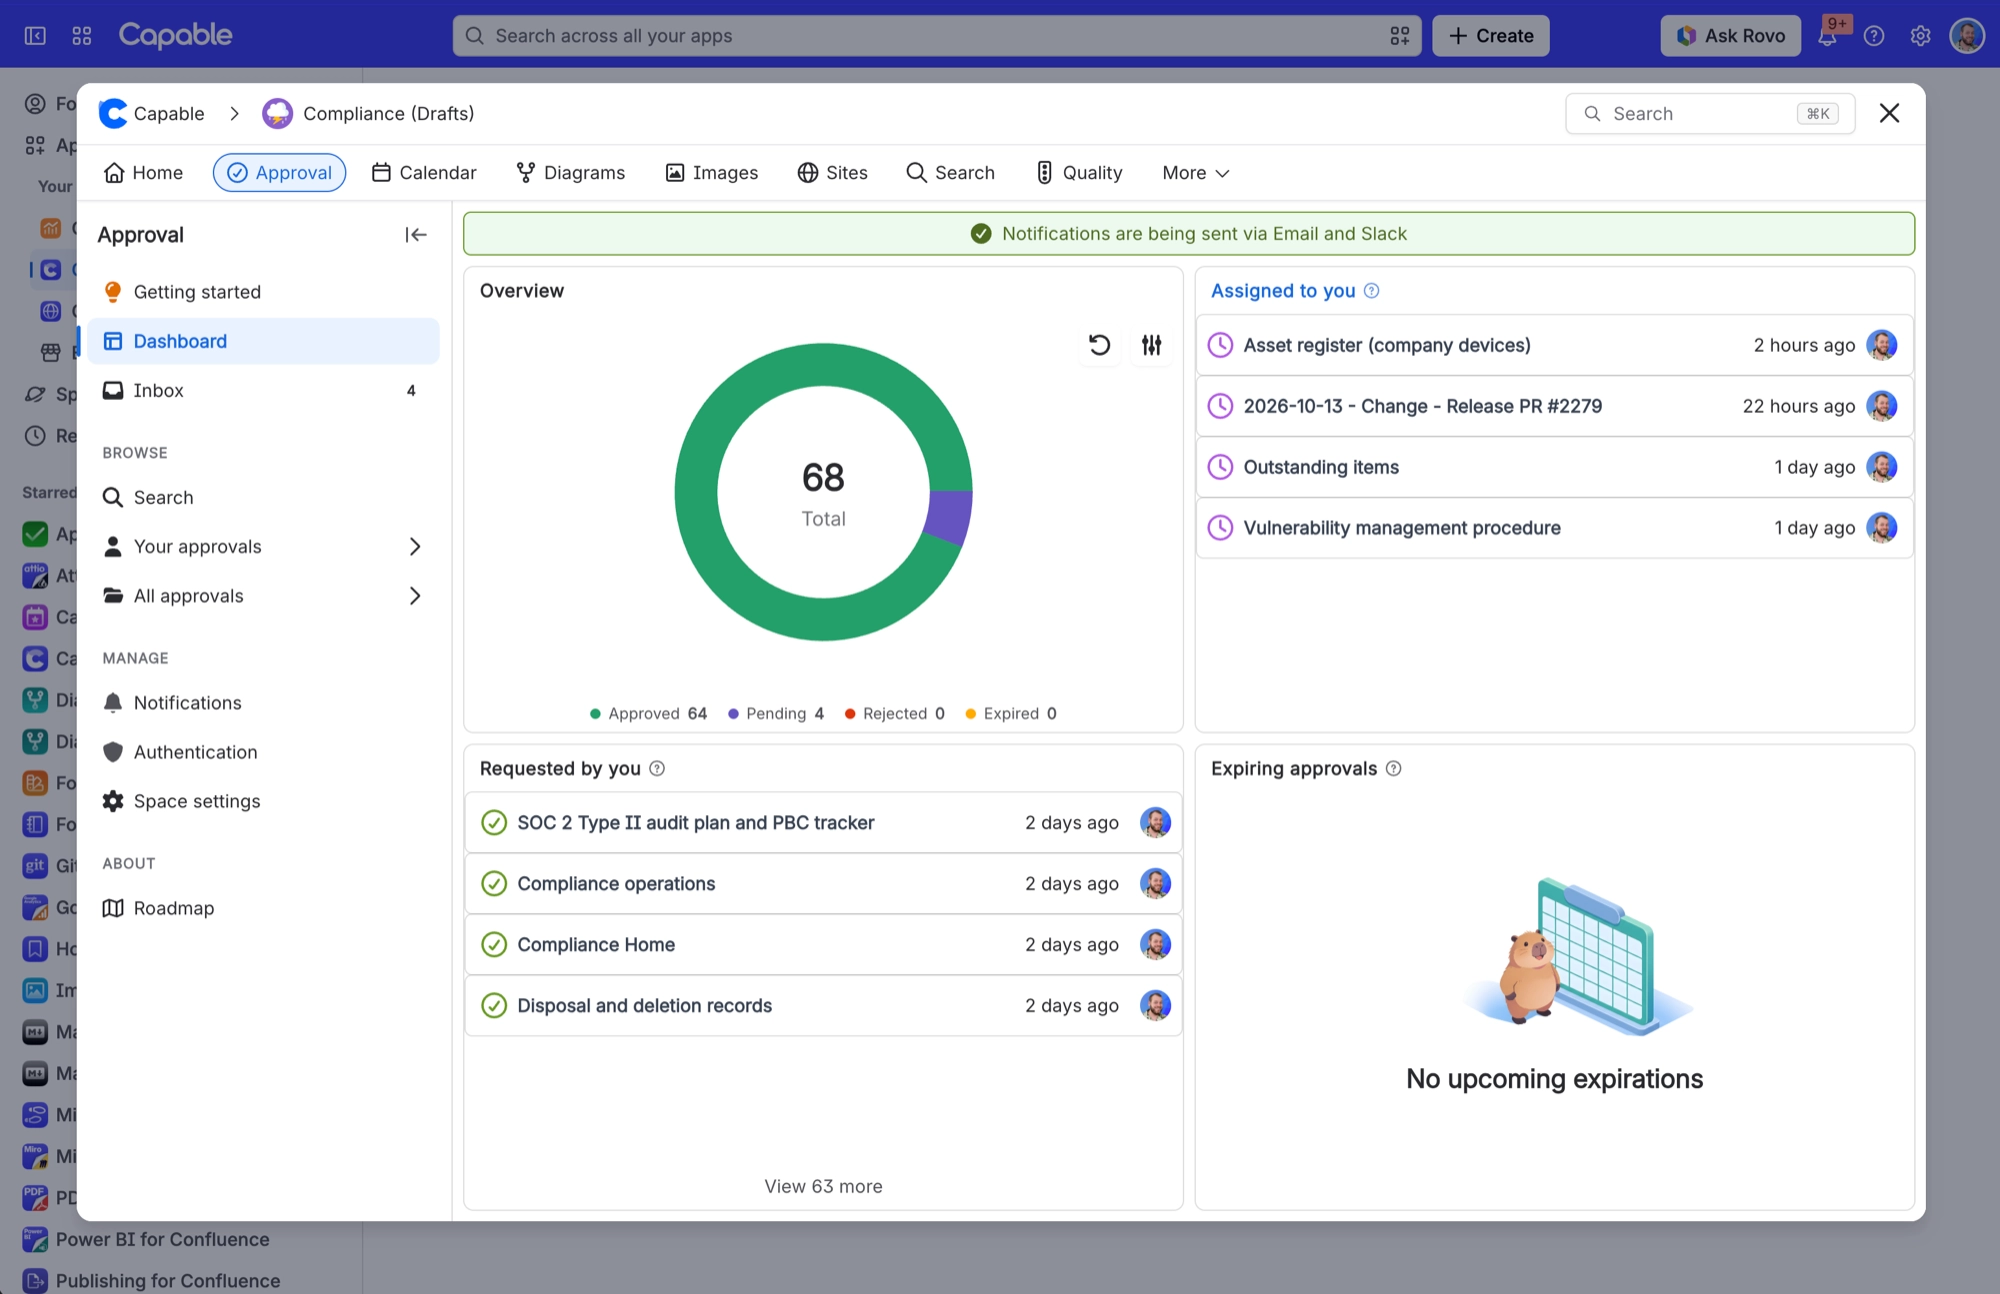Click the purple Pending donut segment
Viewport: 2000px width, 1294px height.
[x=950, y=517]
